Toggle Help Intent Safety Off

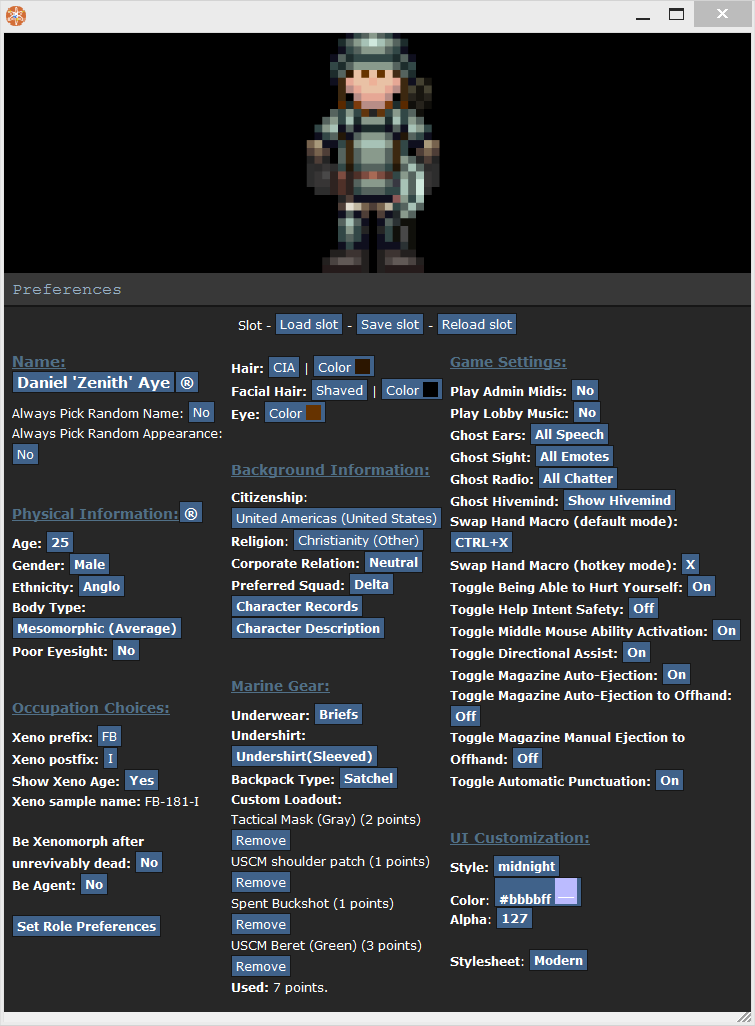pos(643,609)
